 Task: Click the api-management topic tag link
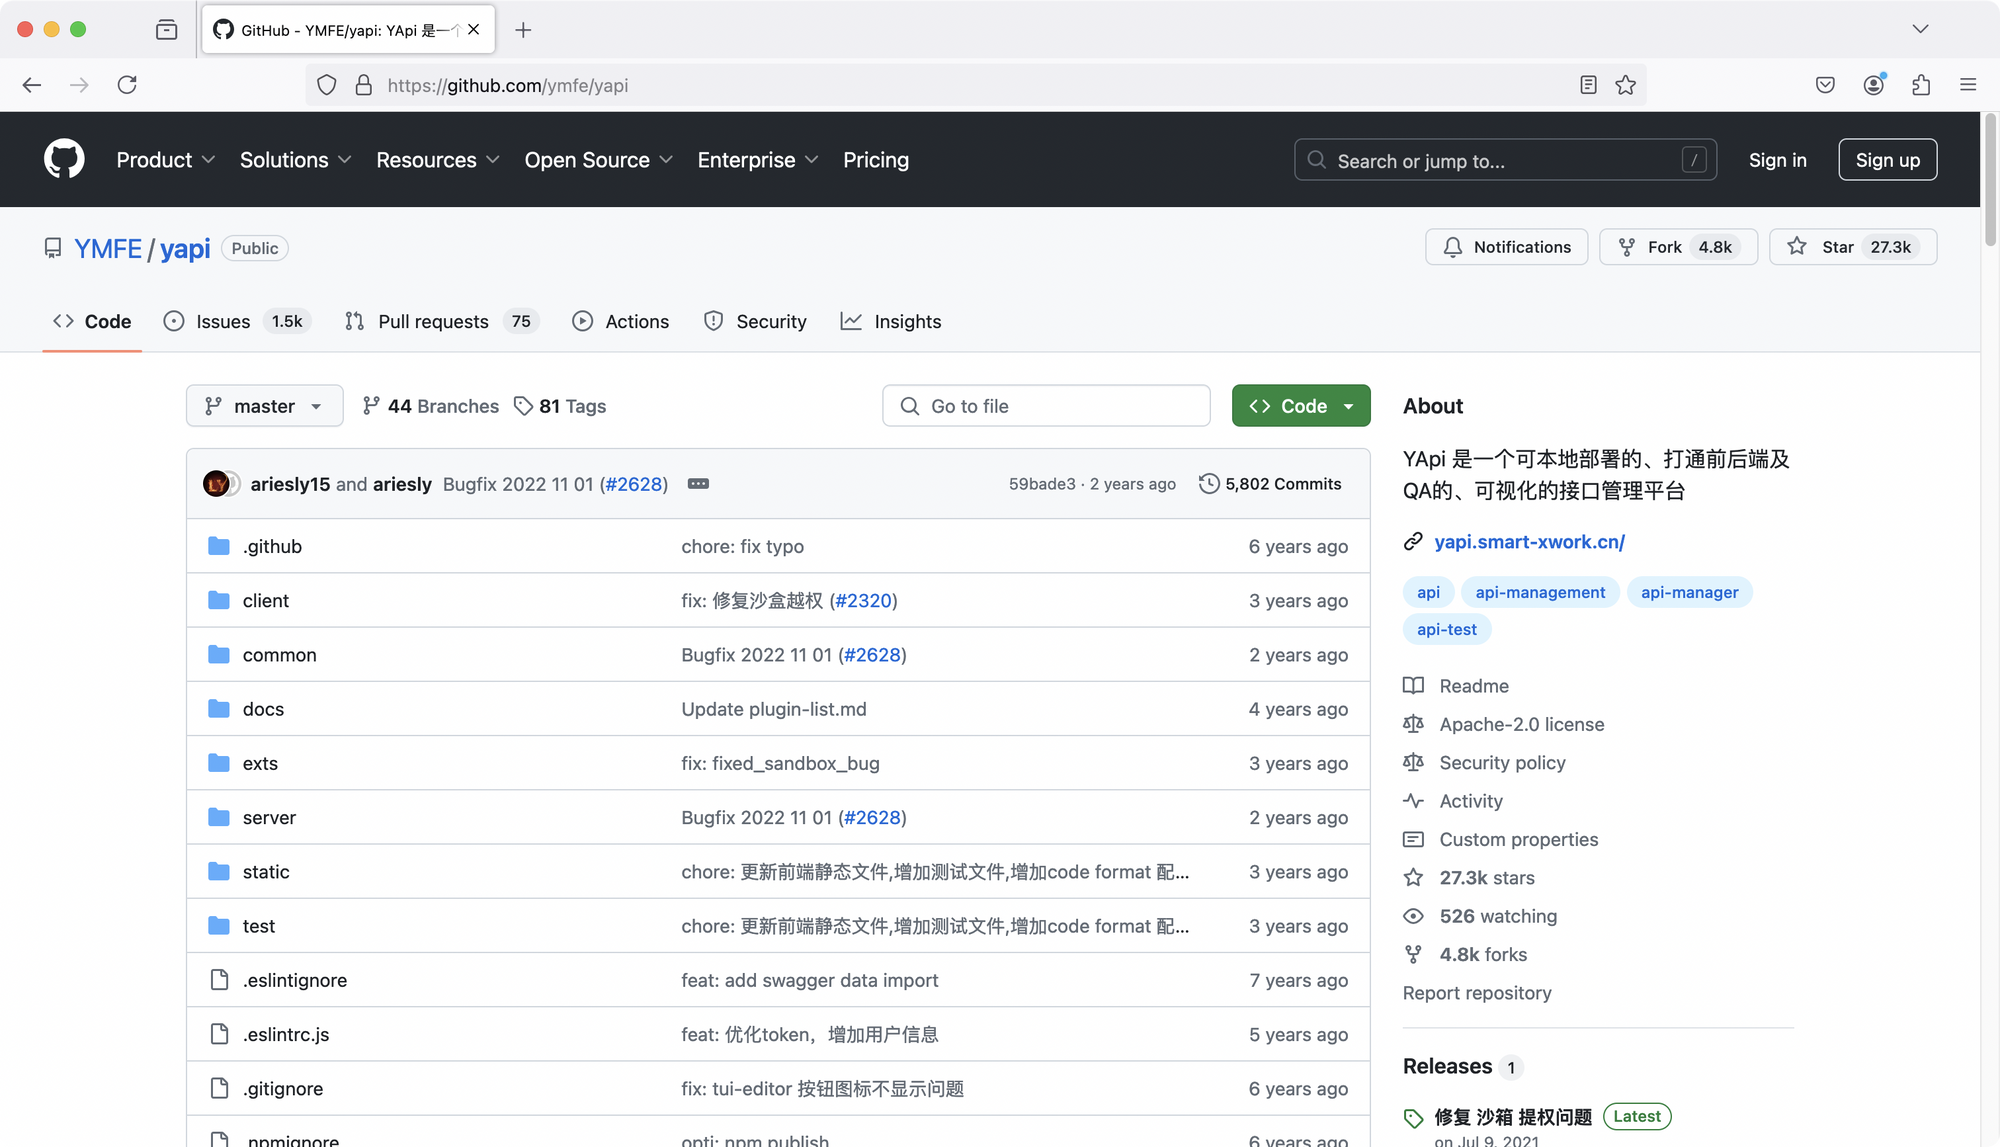coord(1540,593)
